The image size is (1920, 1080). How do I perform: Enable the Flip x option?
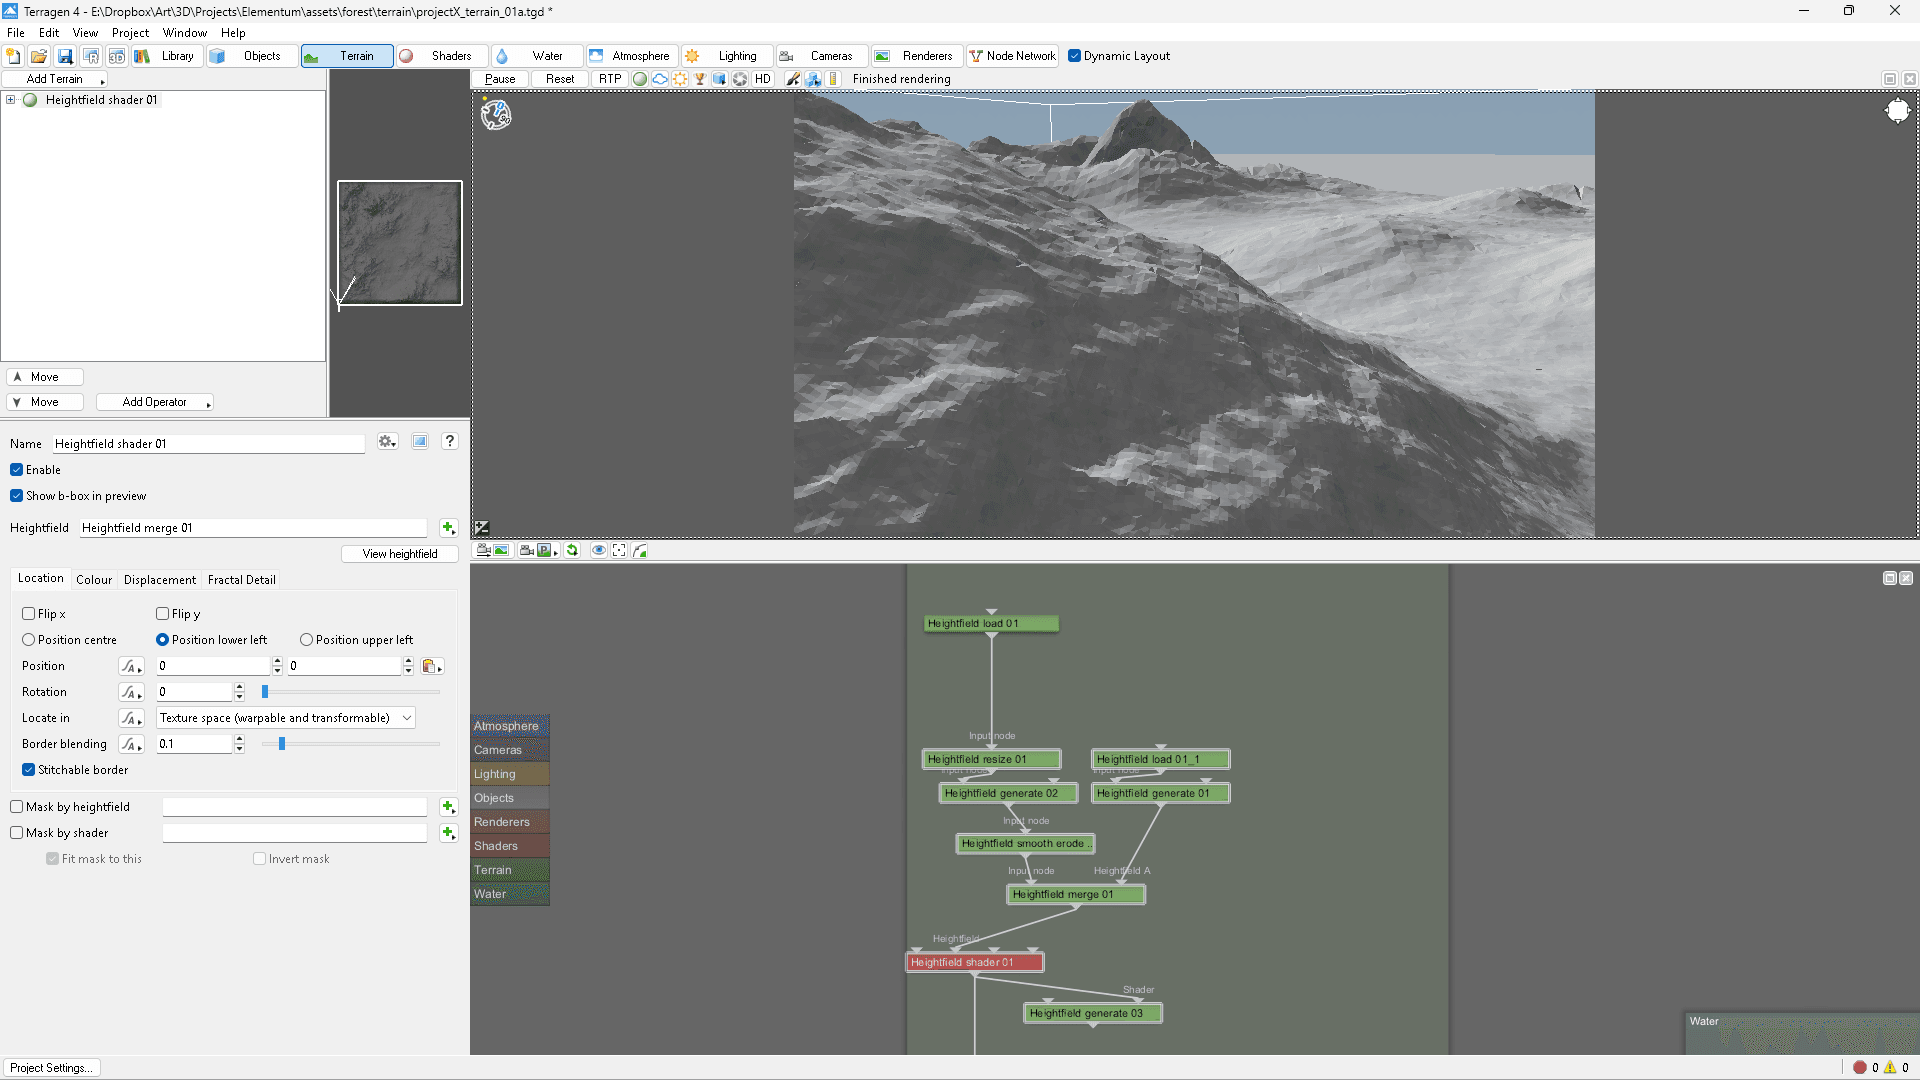pos(29,613)
